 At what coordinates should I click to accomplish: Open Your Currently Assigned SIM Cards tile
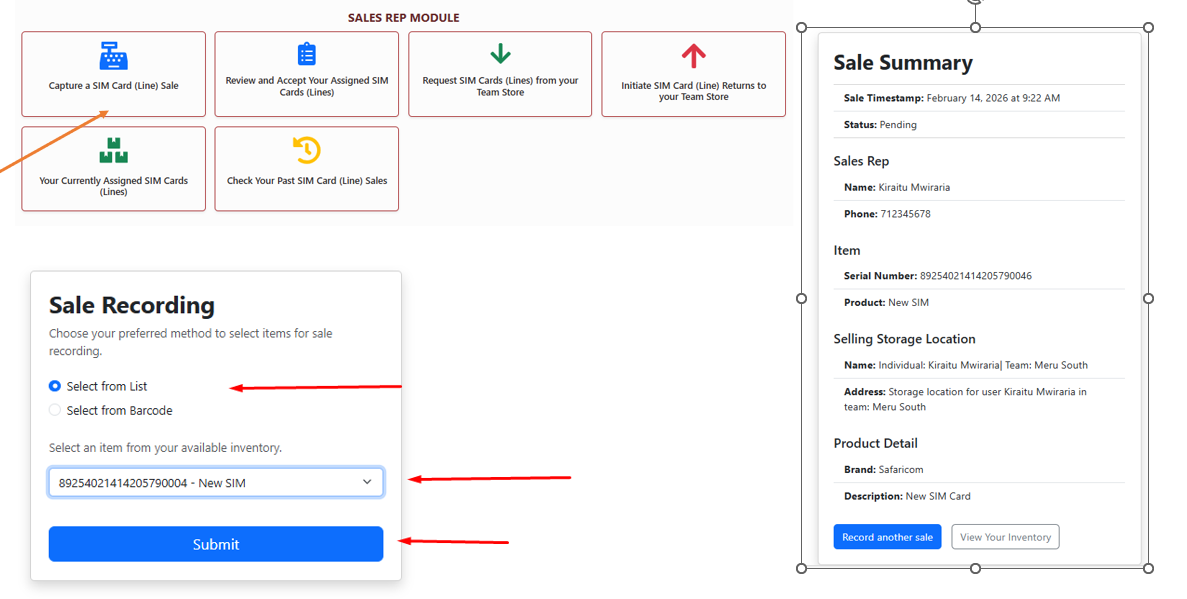(x=113, y=168)
